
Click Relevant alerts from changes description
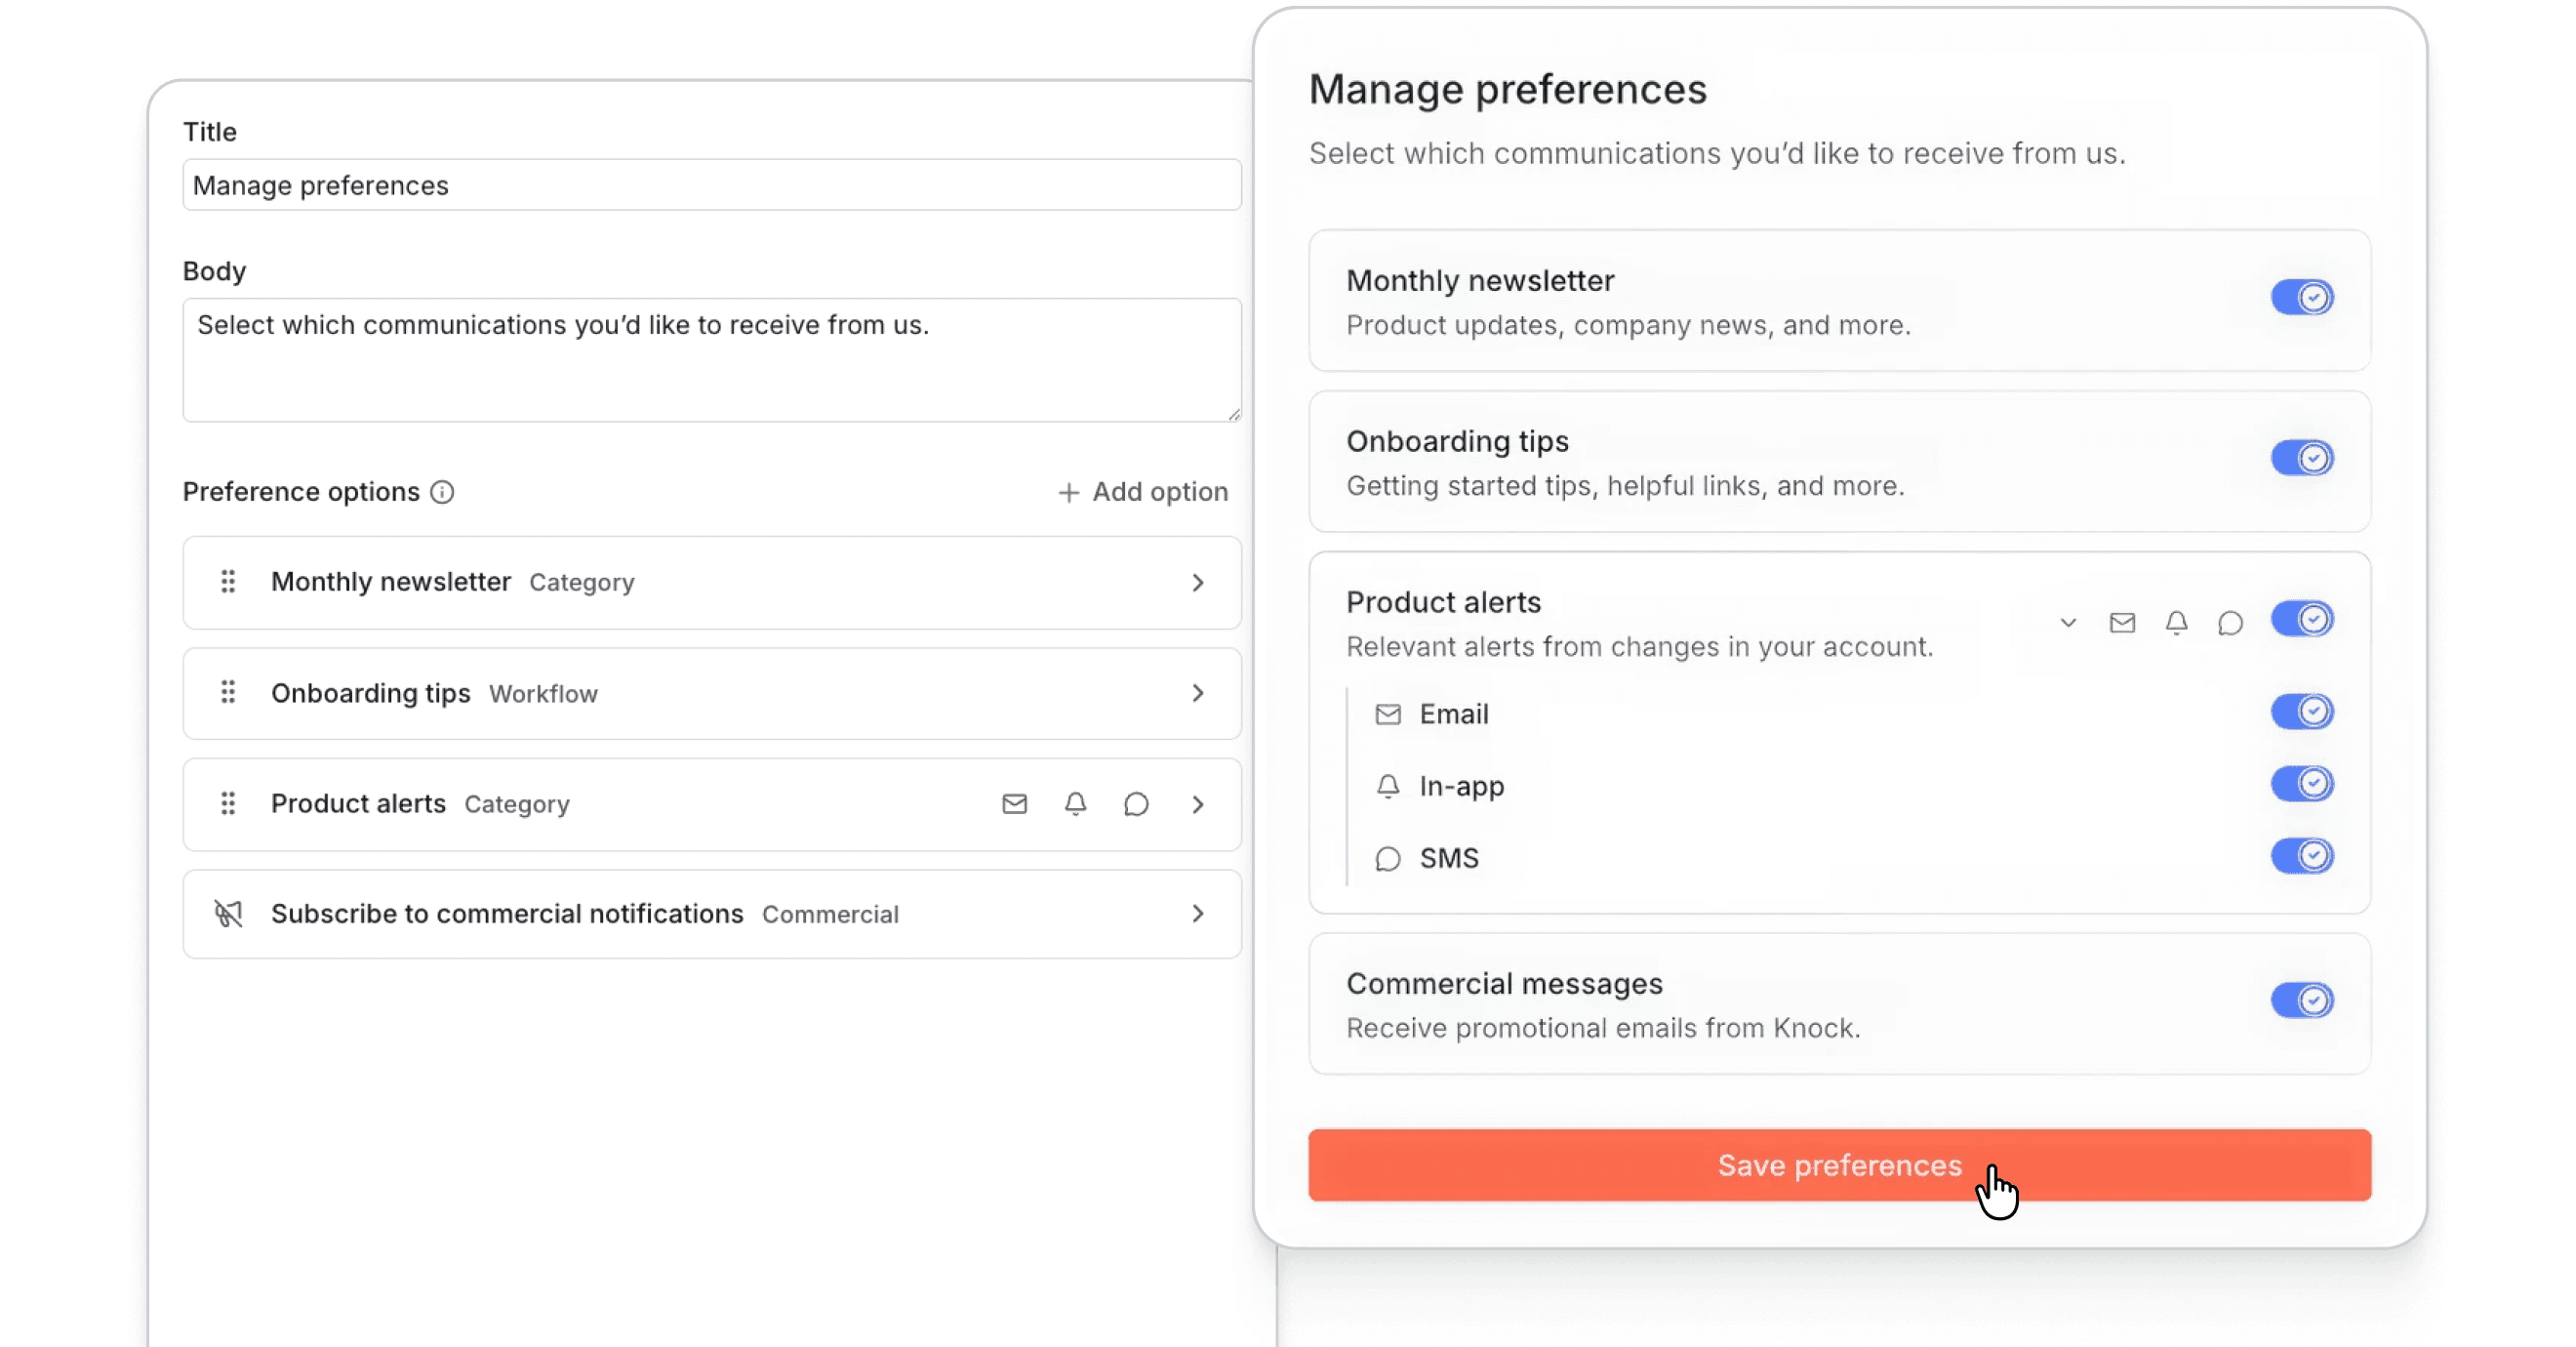coord(1639,647)
